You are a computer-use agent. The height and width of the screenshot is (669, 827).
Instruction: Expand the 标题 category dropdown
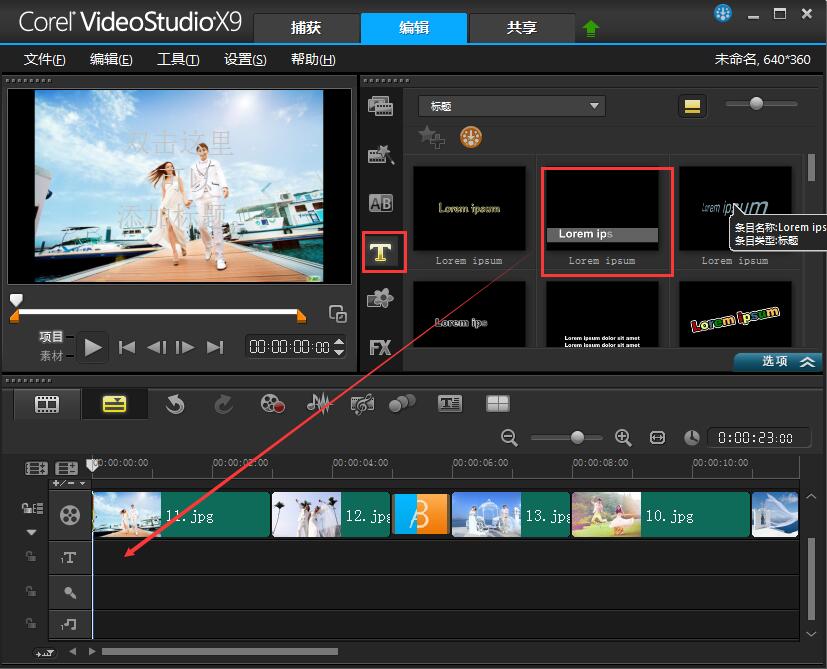tap(512, 106)
